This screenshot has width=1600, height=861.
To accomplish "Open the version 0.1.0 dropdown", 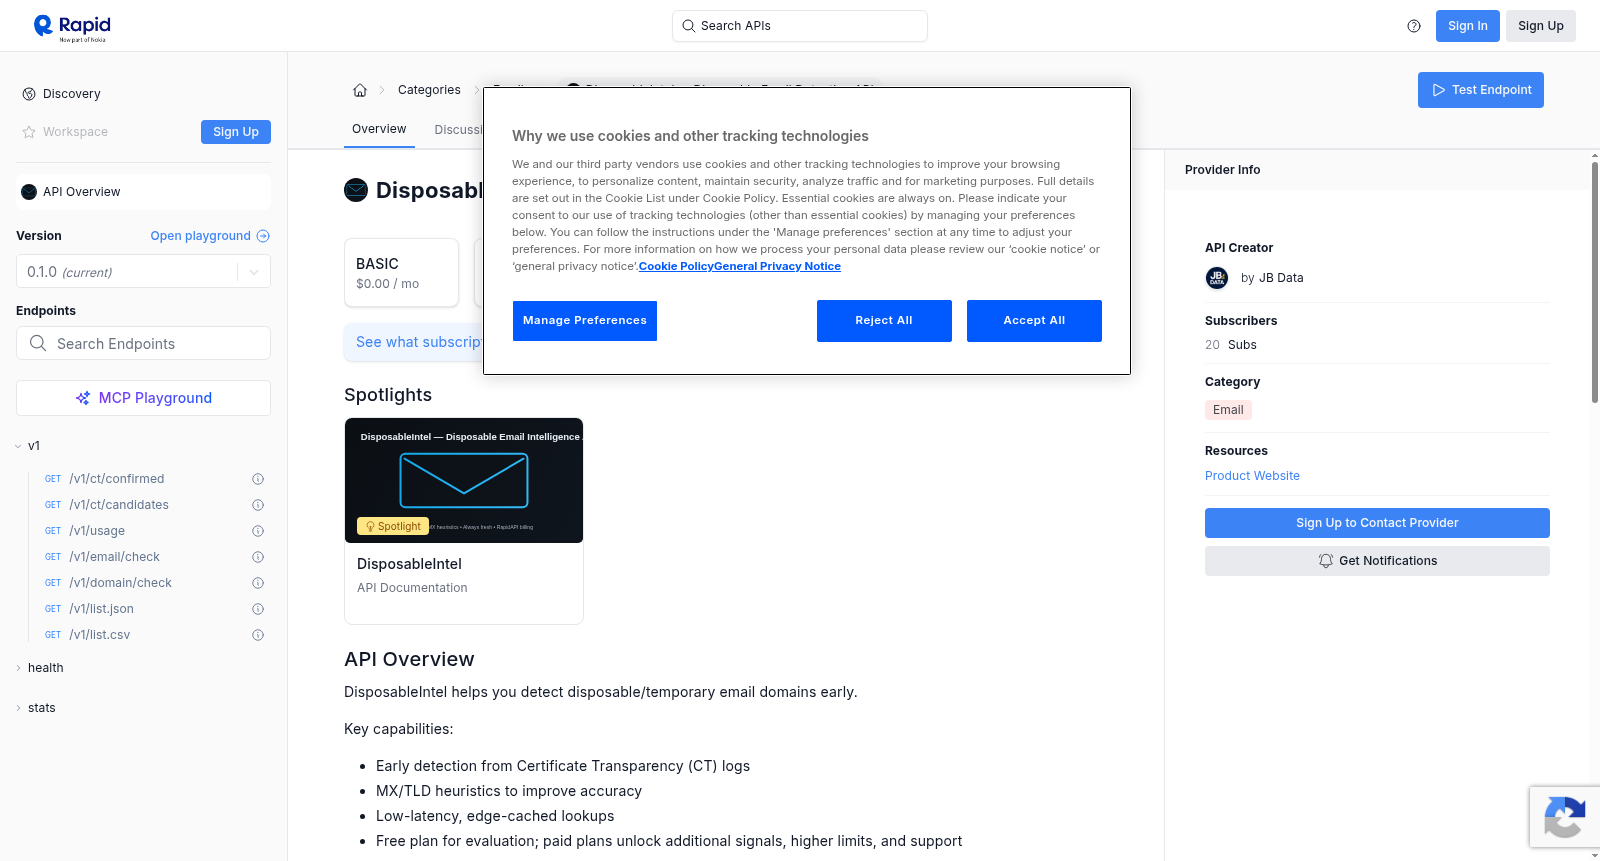I will click(143, 272).
